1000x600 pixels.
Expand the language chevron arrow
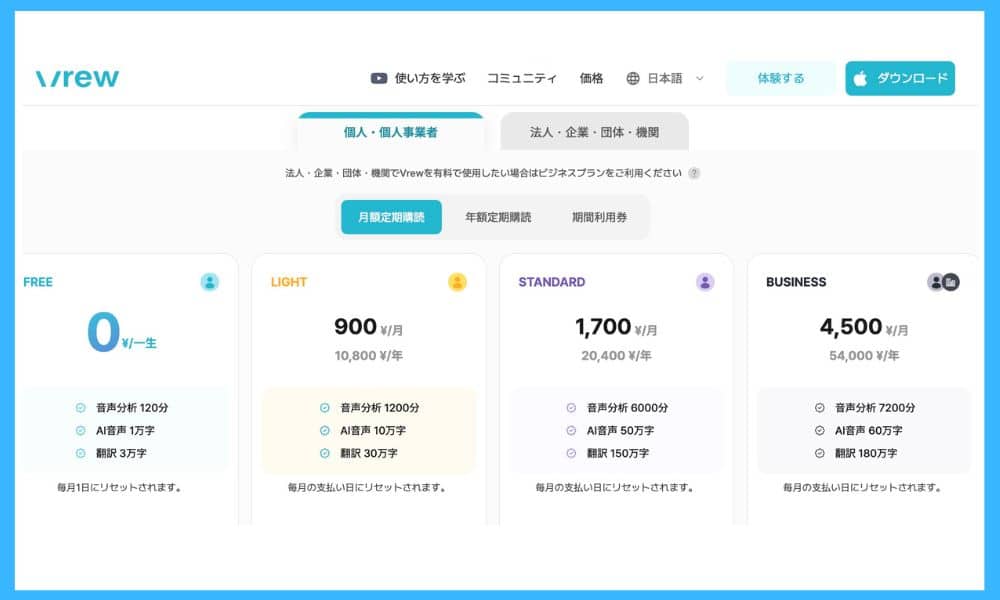coord(700,78)
